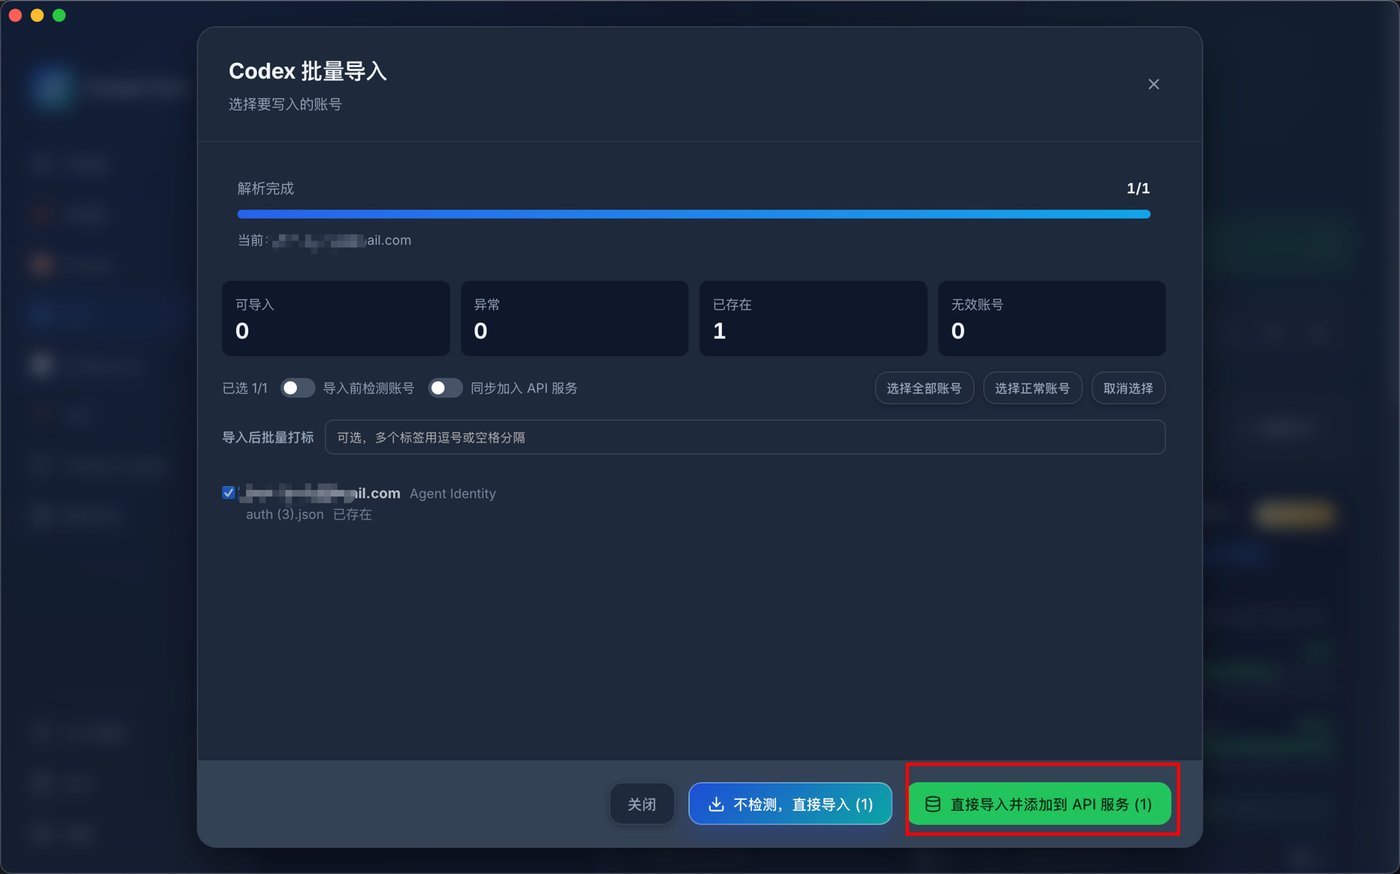Screen dimensions: 1400x874
Task: Click the 1/1 progress counter
Action: click(x=1138, y=188)
